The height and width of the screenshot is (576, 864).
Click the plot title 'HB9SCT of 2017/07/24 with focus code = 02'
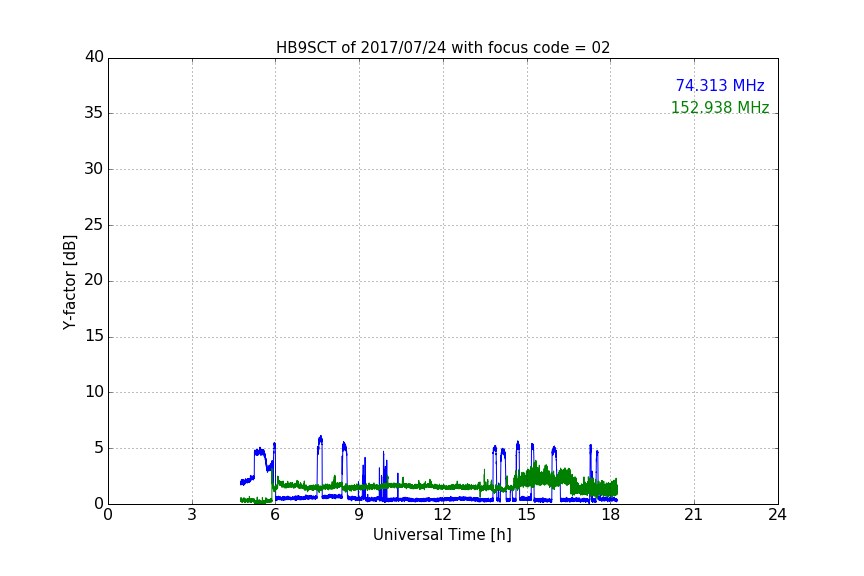(x=442, y=48)
